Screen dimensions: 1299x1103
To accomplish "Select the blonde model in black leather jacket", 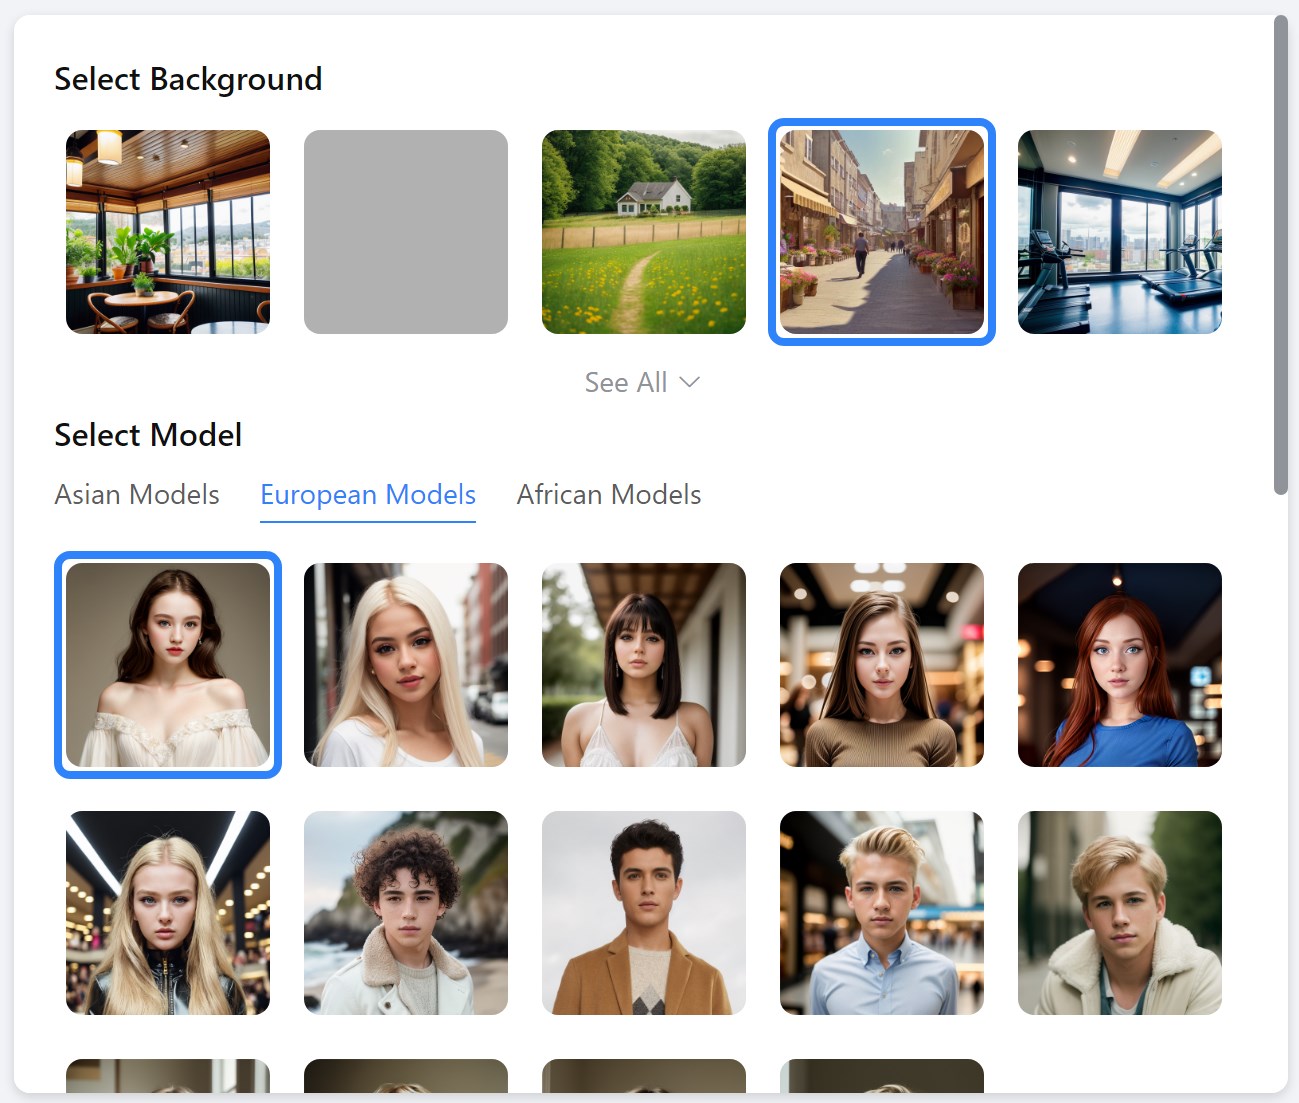I will point(168,913).
